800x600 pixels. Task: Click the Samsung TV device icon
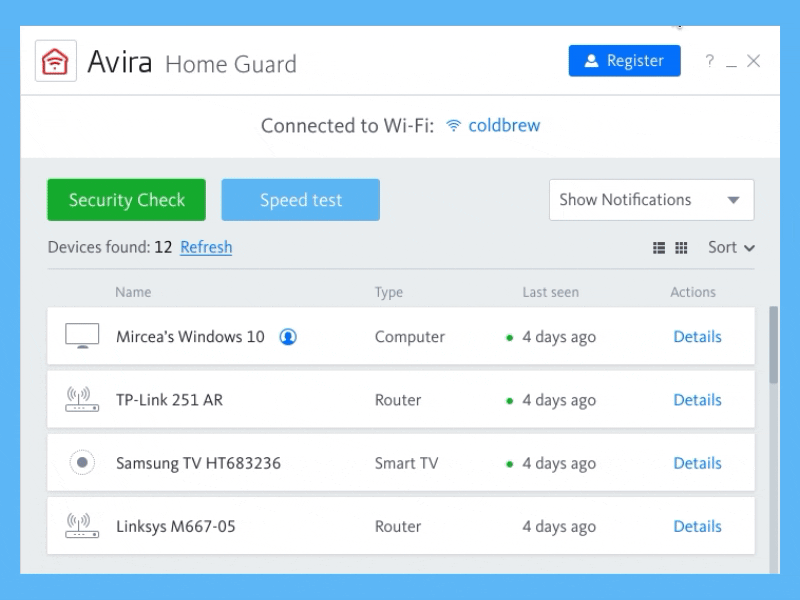[x=82, y=463]
